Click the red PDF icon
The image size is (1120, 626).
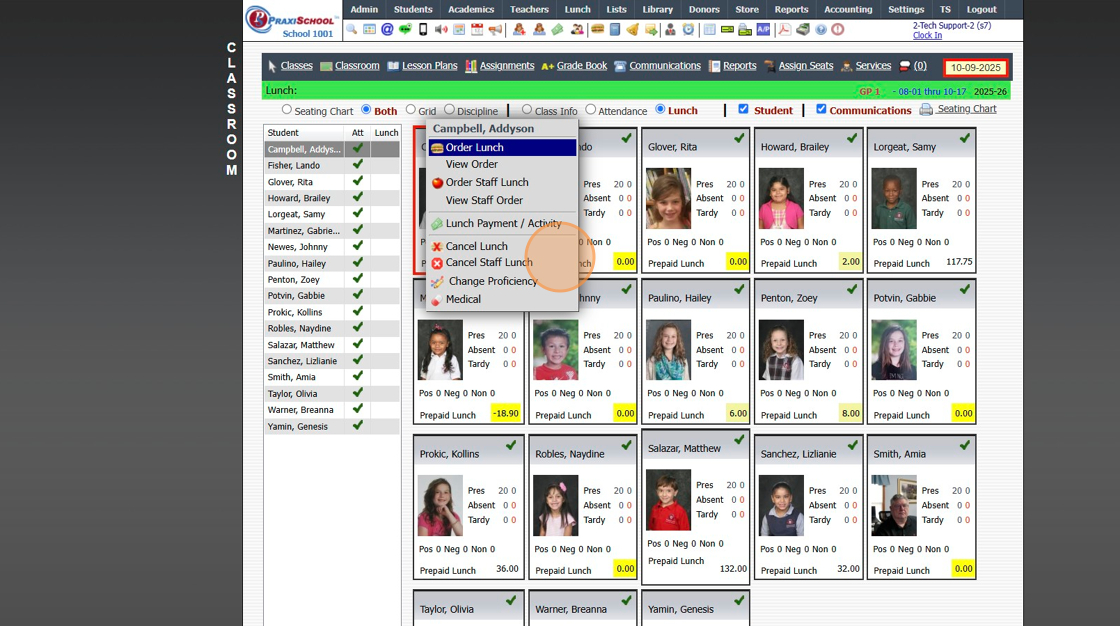(784, 29)
